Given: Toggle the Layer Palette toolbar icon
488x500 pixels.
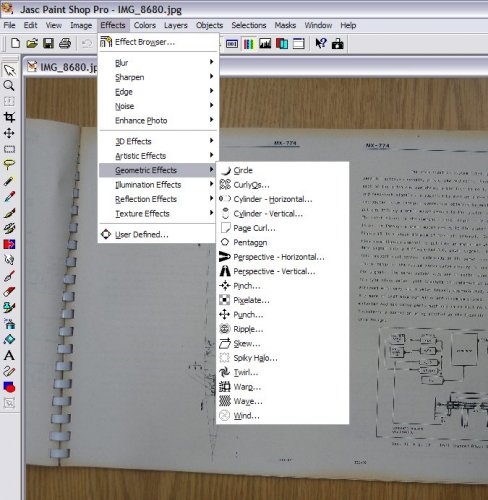Looking at the screenshot, I should (282, 44).
